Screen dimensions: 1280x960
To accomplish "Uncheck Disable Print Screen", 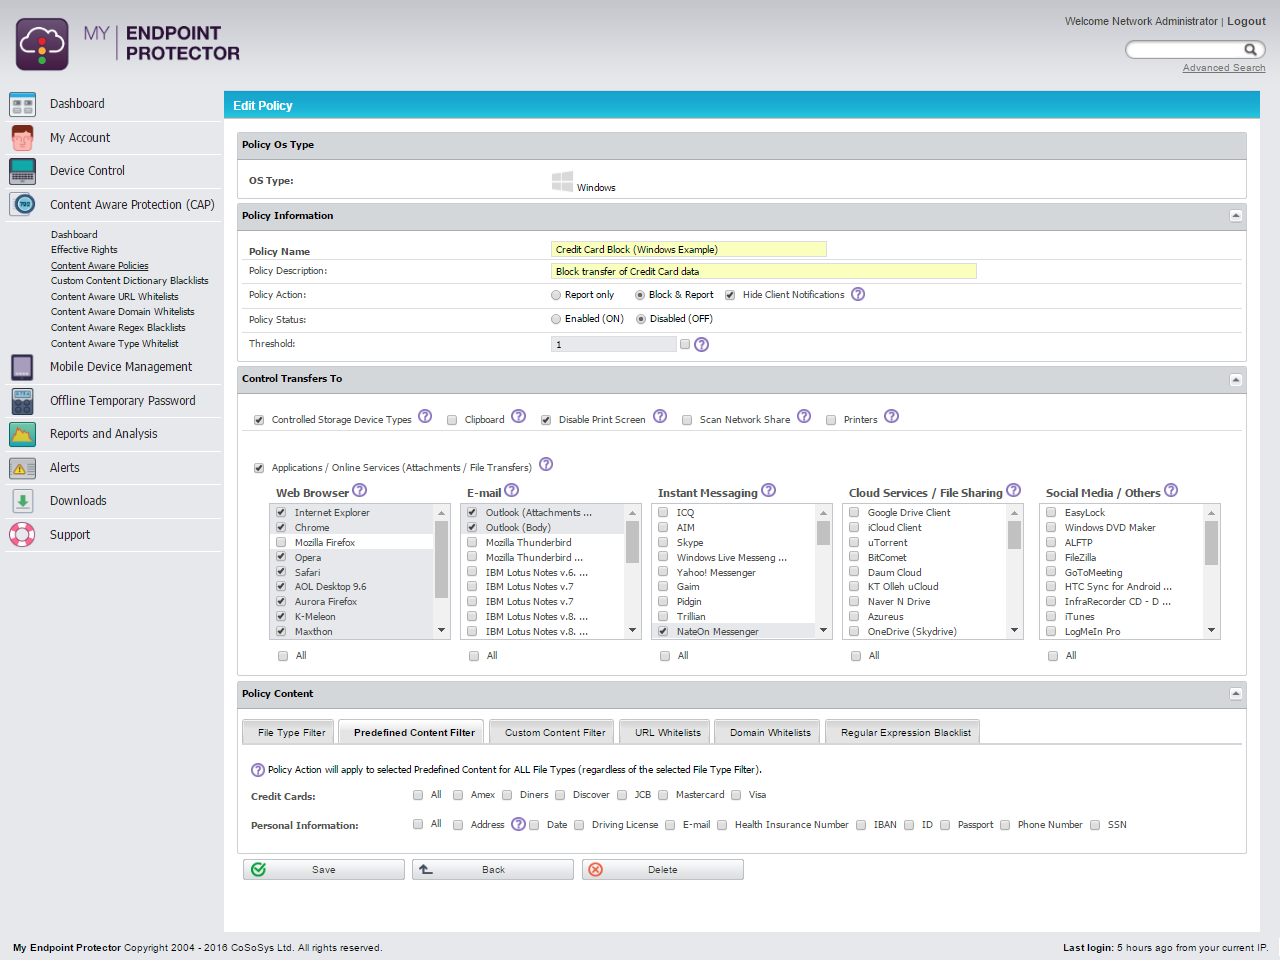I will tap(546, 420).
